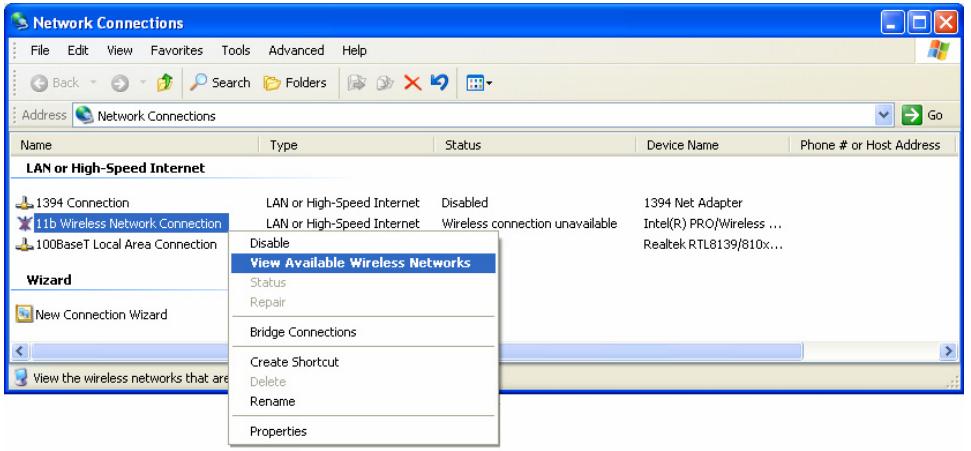This screenshot has height=451, width=971.
Task: Click the 1394 Net Adapter device text
Action: coord(693,203)
